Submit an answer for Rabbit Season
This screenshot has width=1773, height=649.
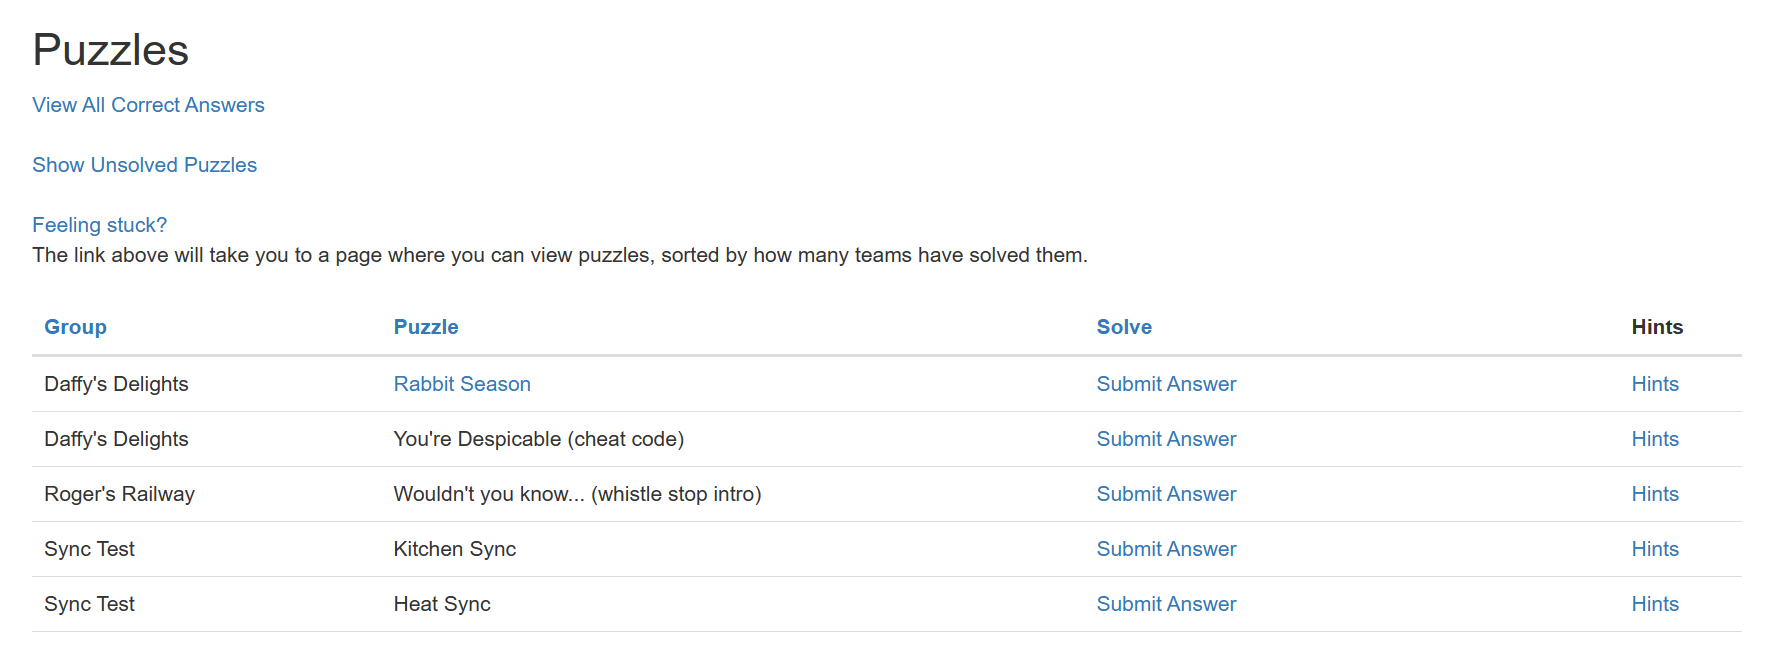pyautogui.click(x=1166, y=384)
